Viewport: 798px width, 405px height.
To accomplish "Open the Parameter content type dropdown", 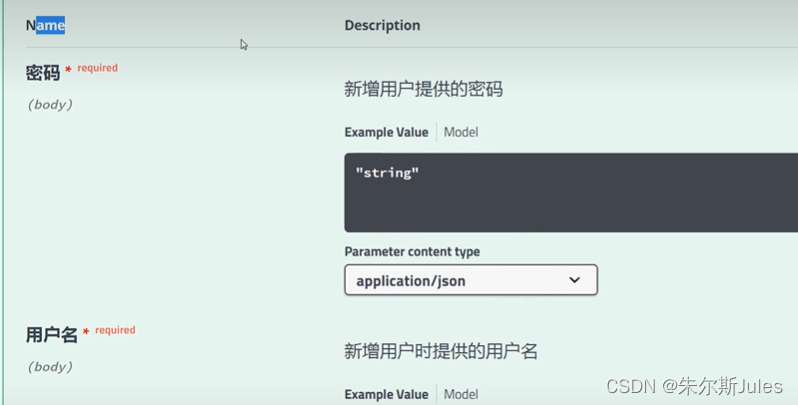I will pos(471,280).
